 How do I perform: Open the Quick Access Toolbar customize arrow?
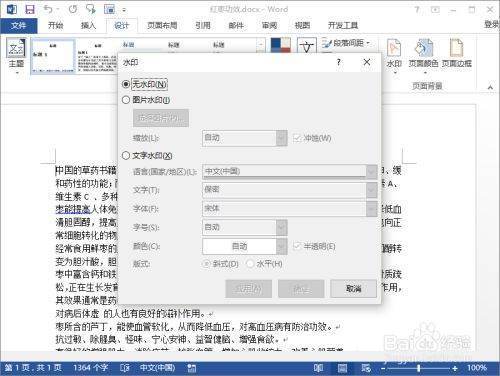124,10
